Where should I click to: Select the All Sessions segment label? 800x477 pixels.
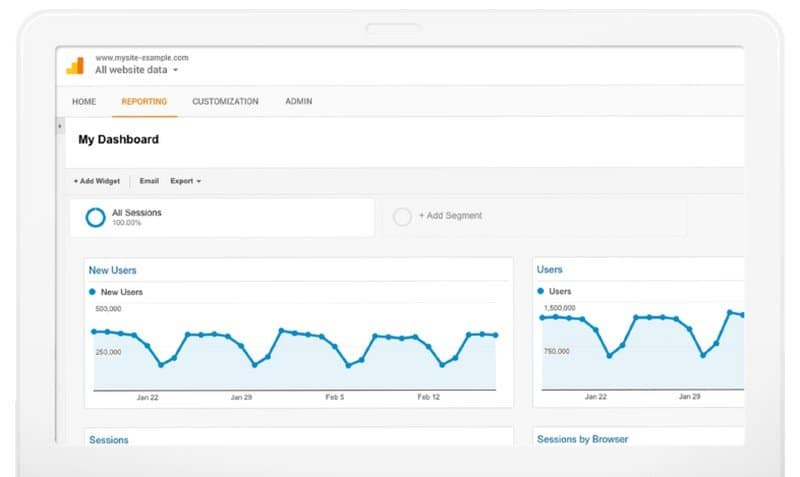tap(137, 213)
